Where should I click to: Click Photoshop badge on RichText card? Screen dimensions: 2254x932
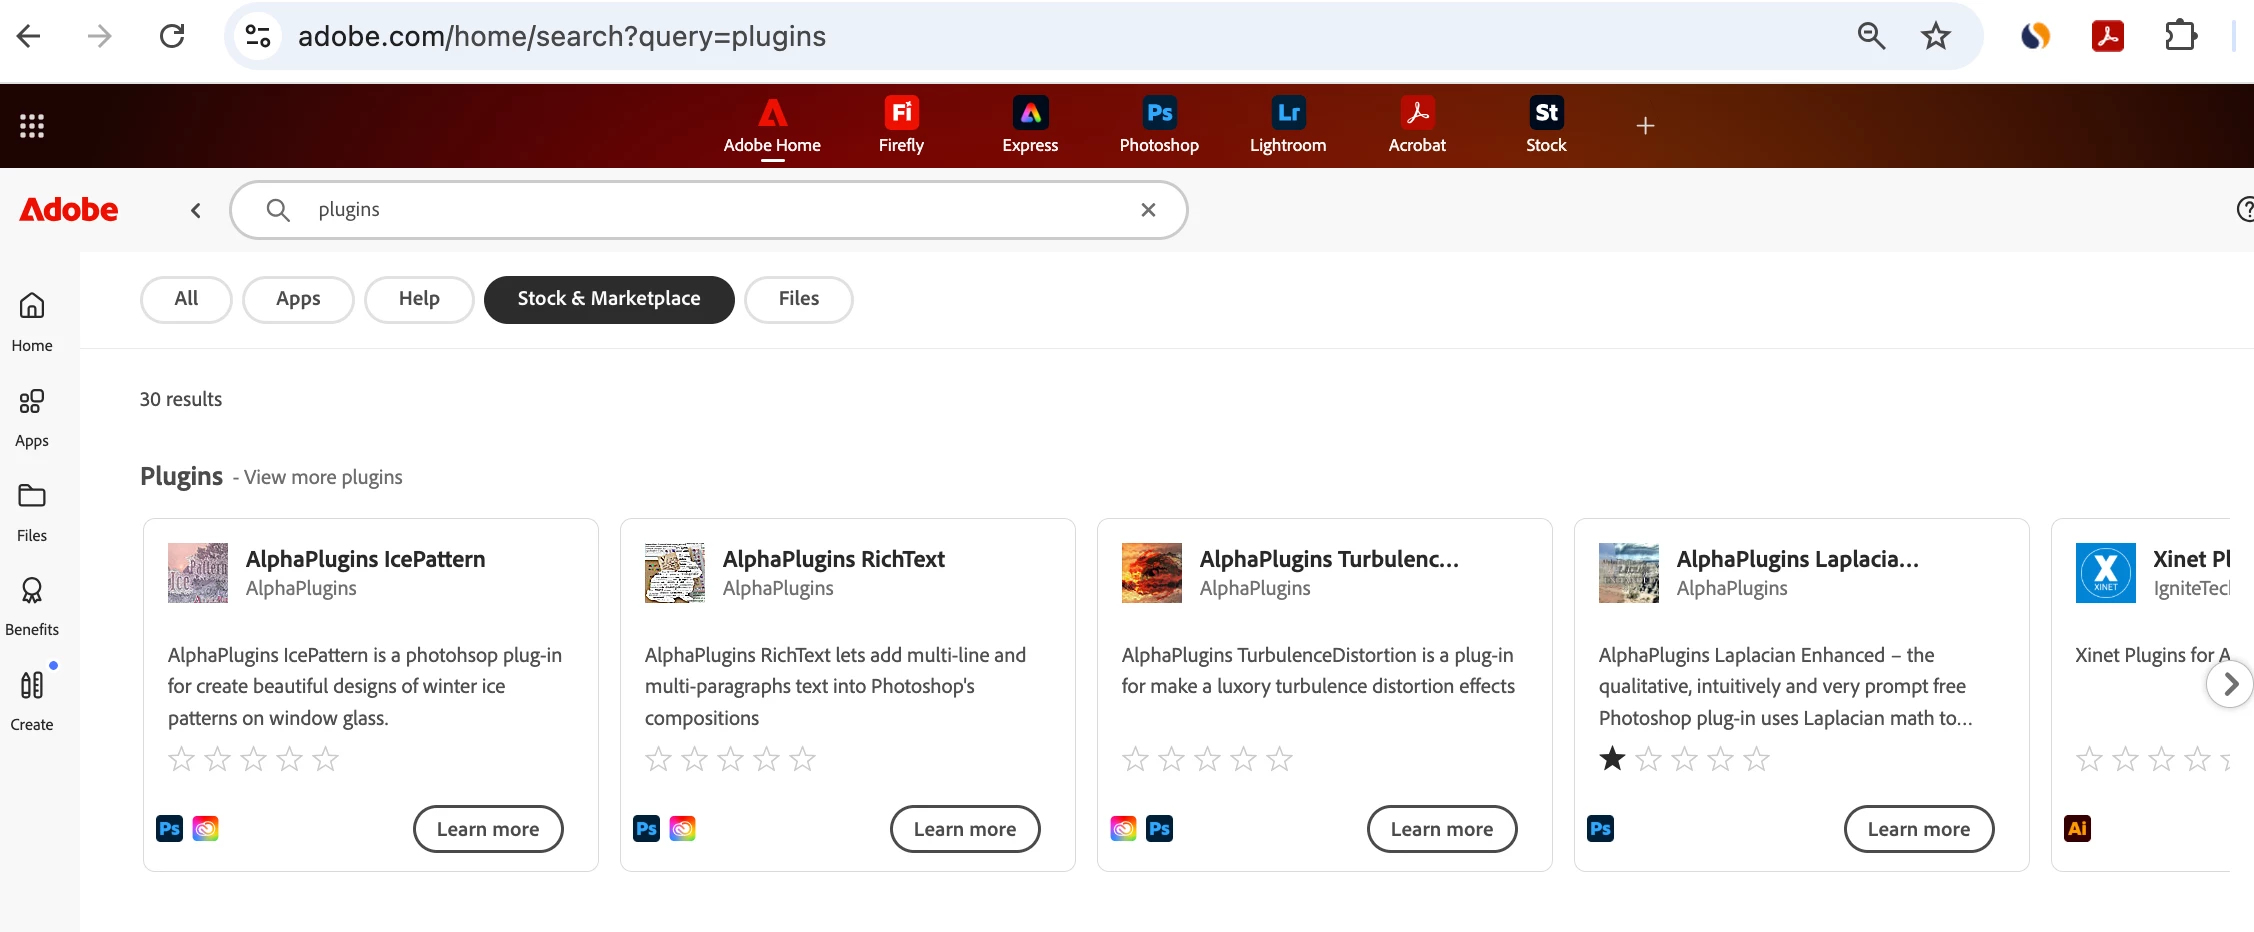647,828
